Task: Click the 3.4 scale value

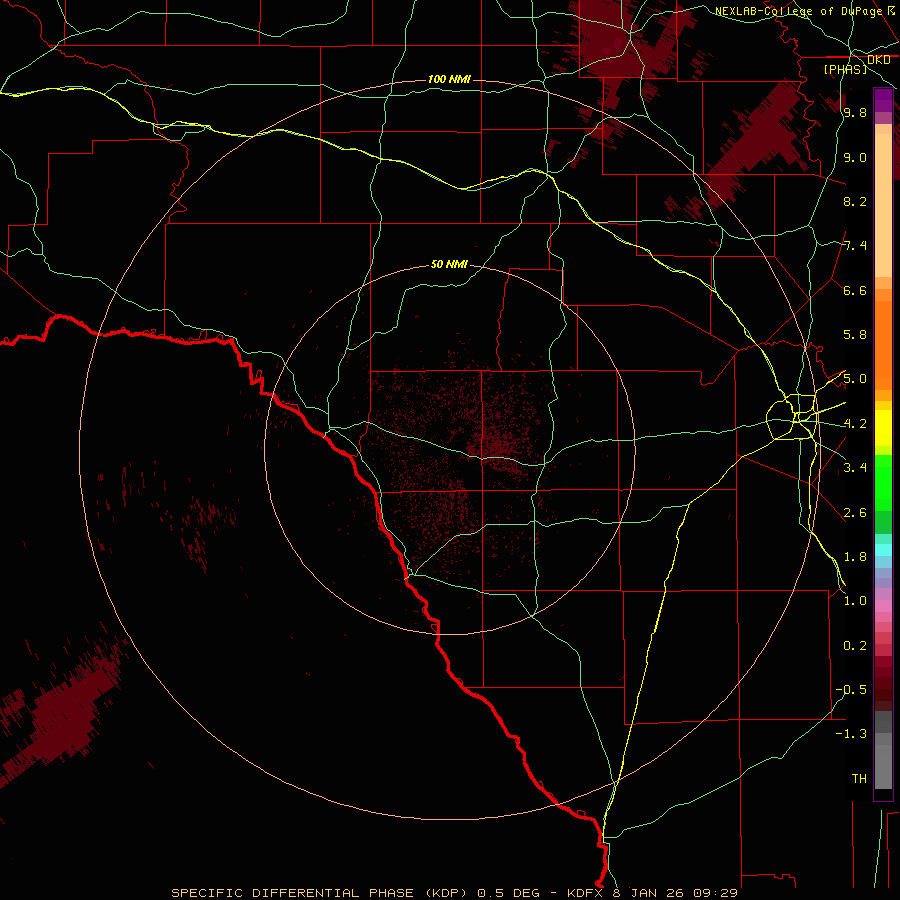Action: [855, 468]
